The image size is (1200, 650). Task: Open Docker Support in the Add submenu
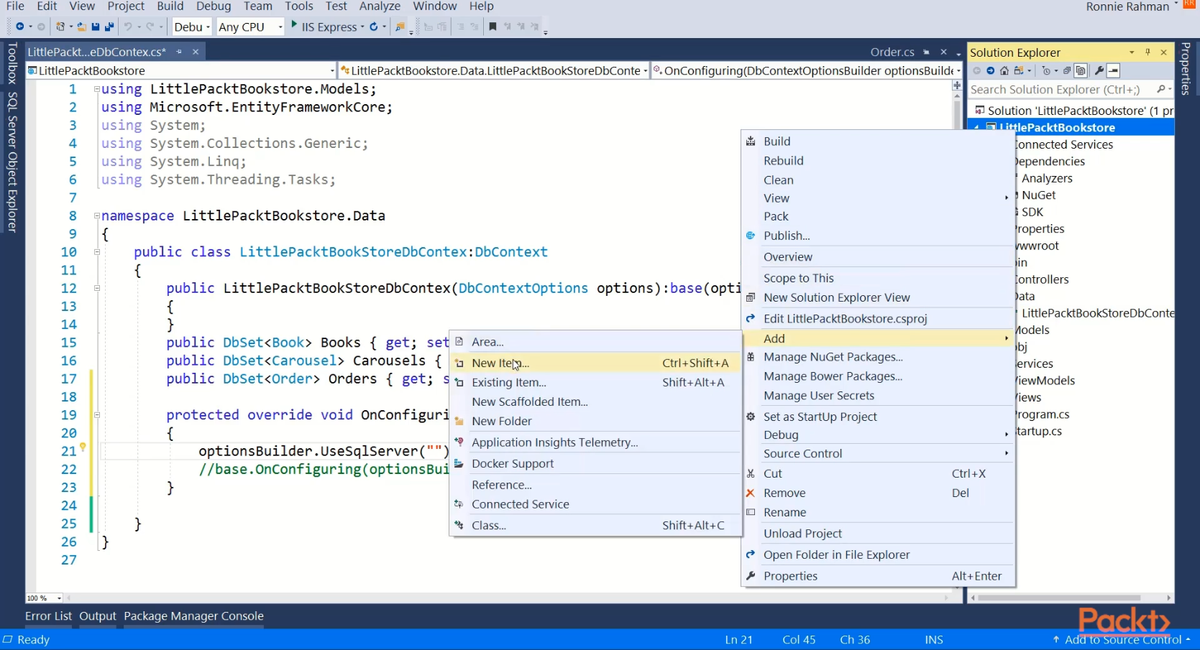594,464
